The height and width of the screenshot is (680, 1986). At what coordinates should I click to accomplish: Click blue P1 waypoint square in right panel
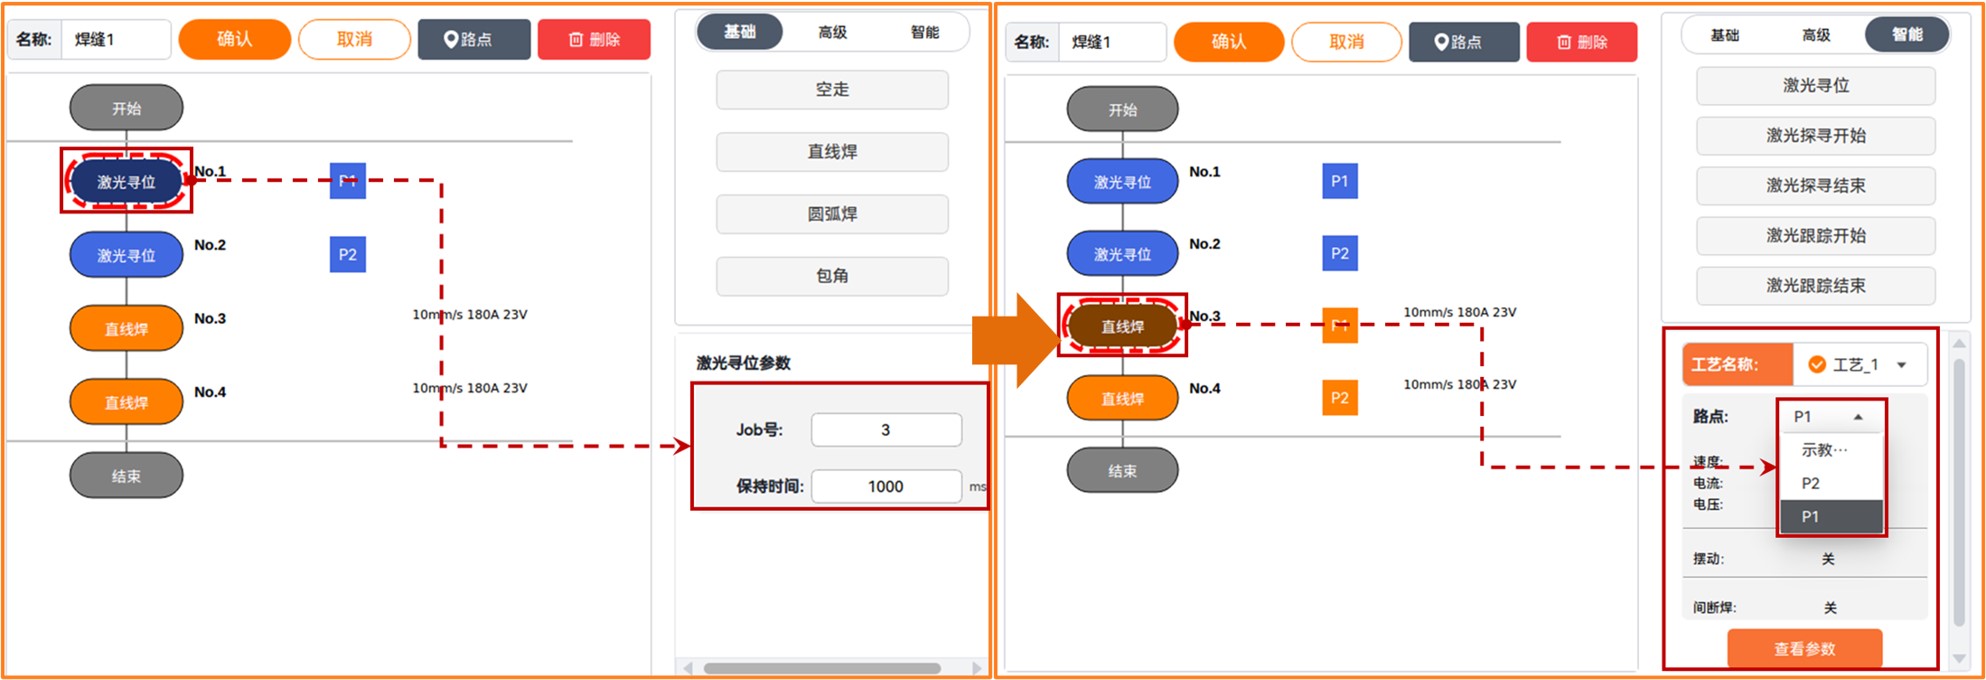coord(1339,181)
